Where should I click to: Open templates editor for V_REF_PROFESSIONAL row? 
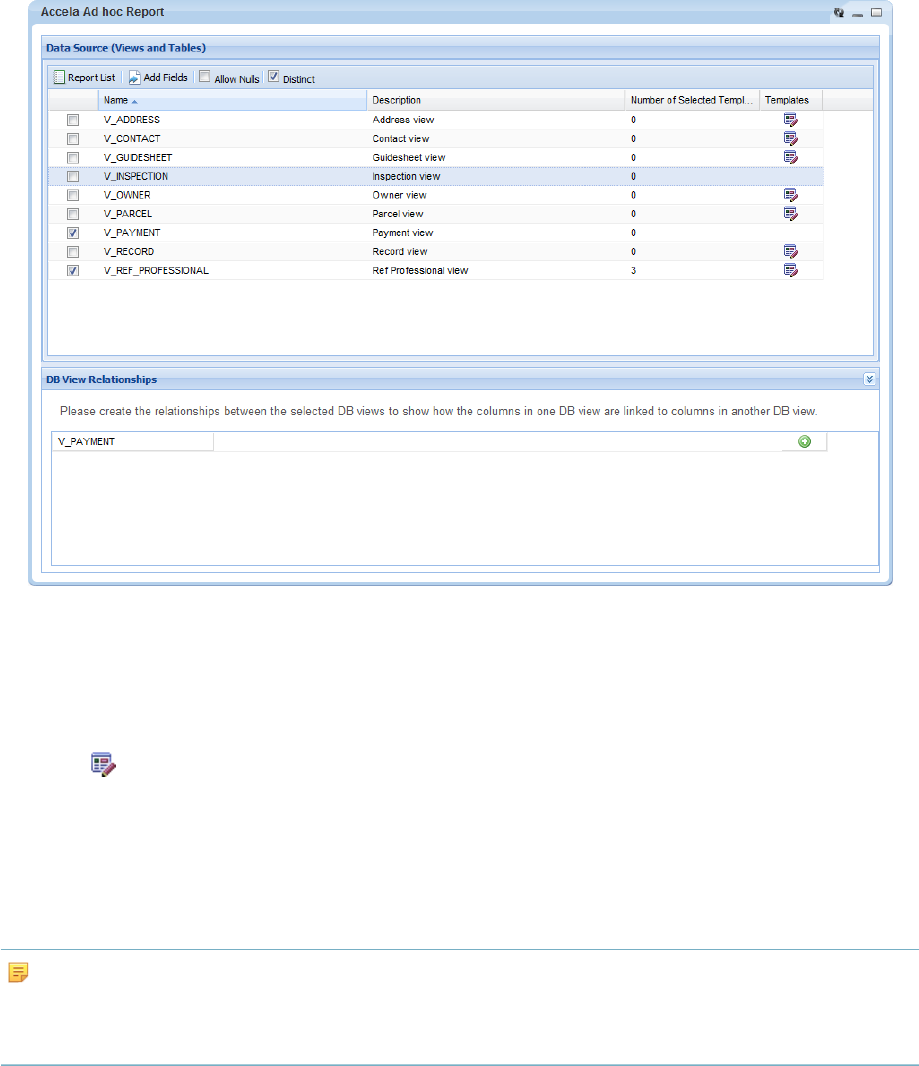(791, 271)
